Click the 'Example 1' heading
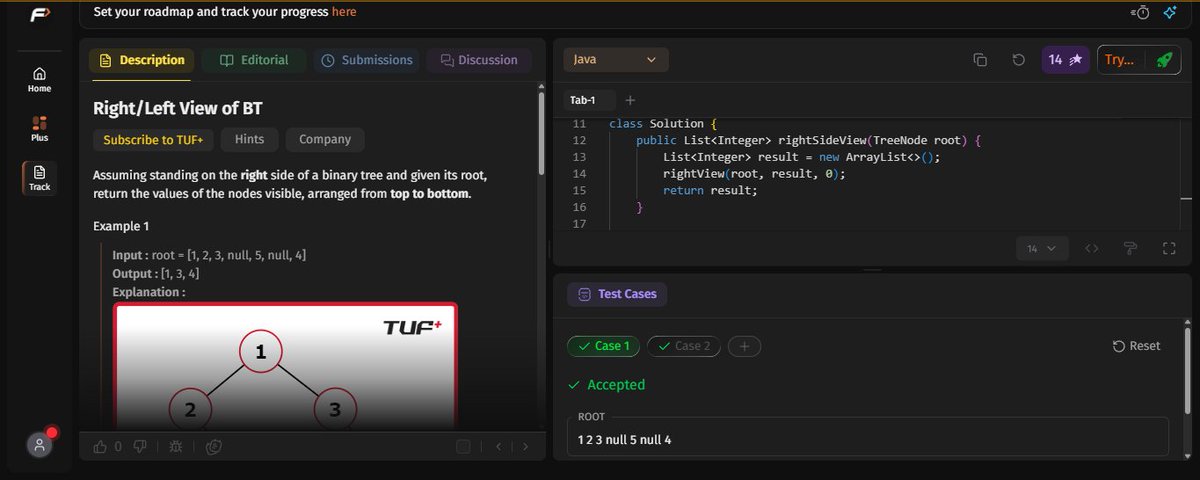This screenshot has height=480, width=1200. (121, 227)
